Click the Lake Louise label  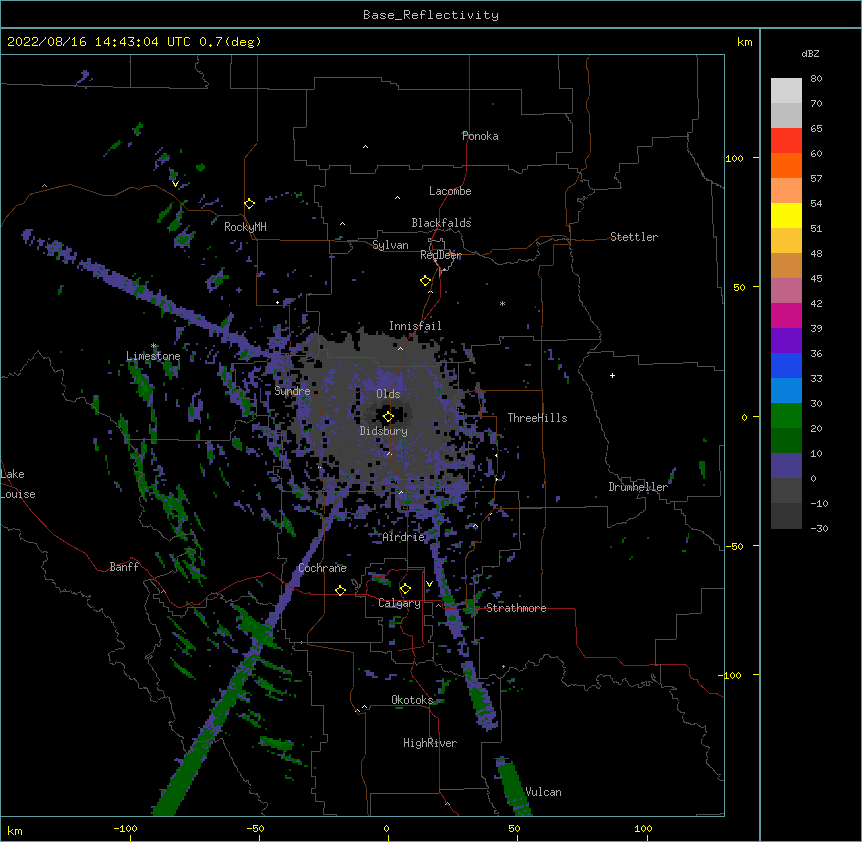point(18,484)
